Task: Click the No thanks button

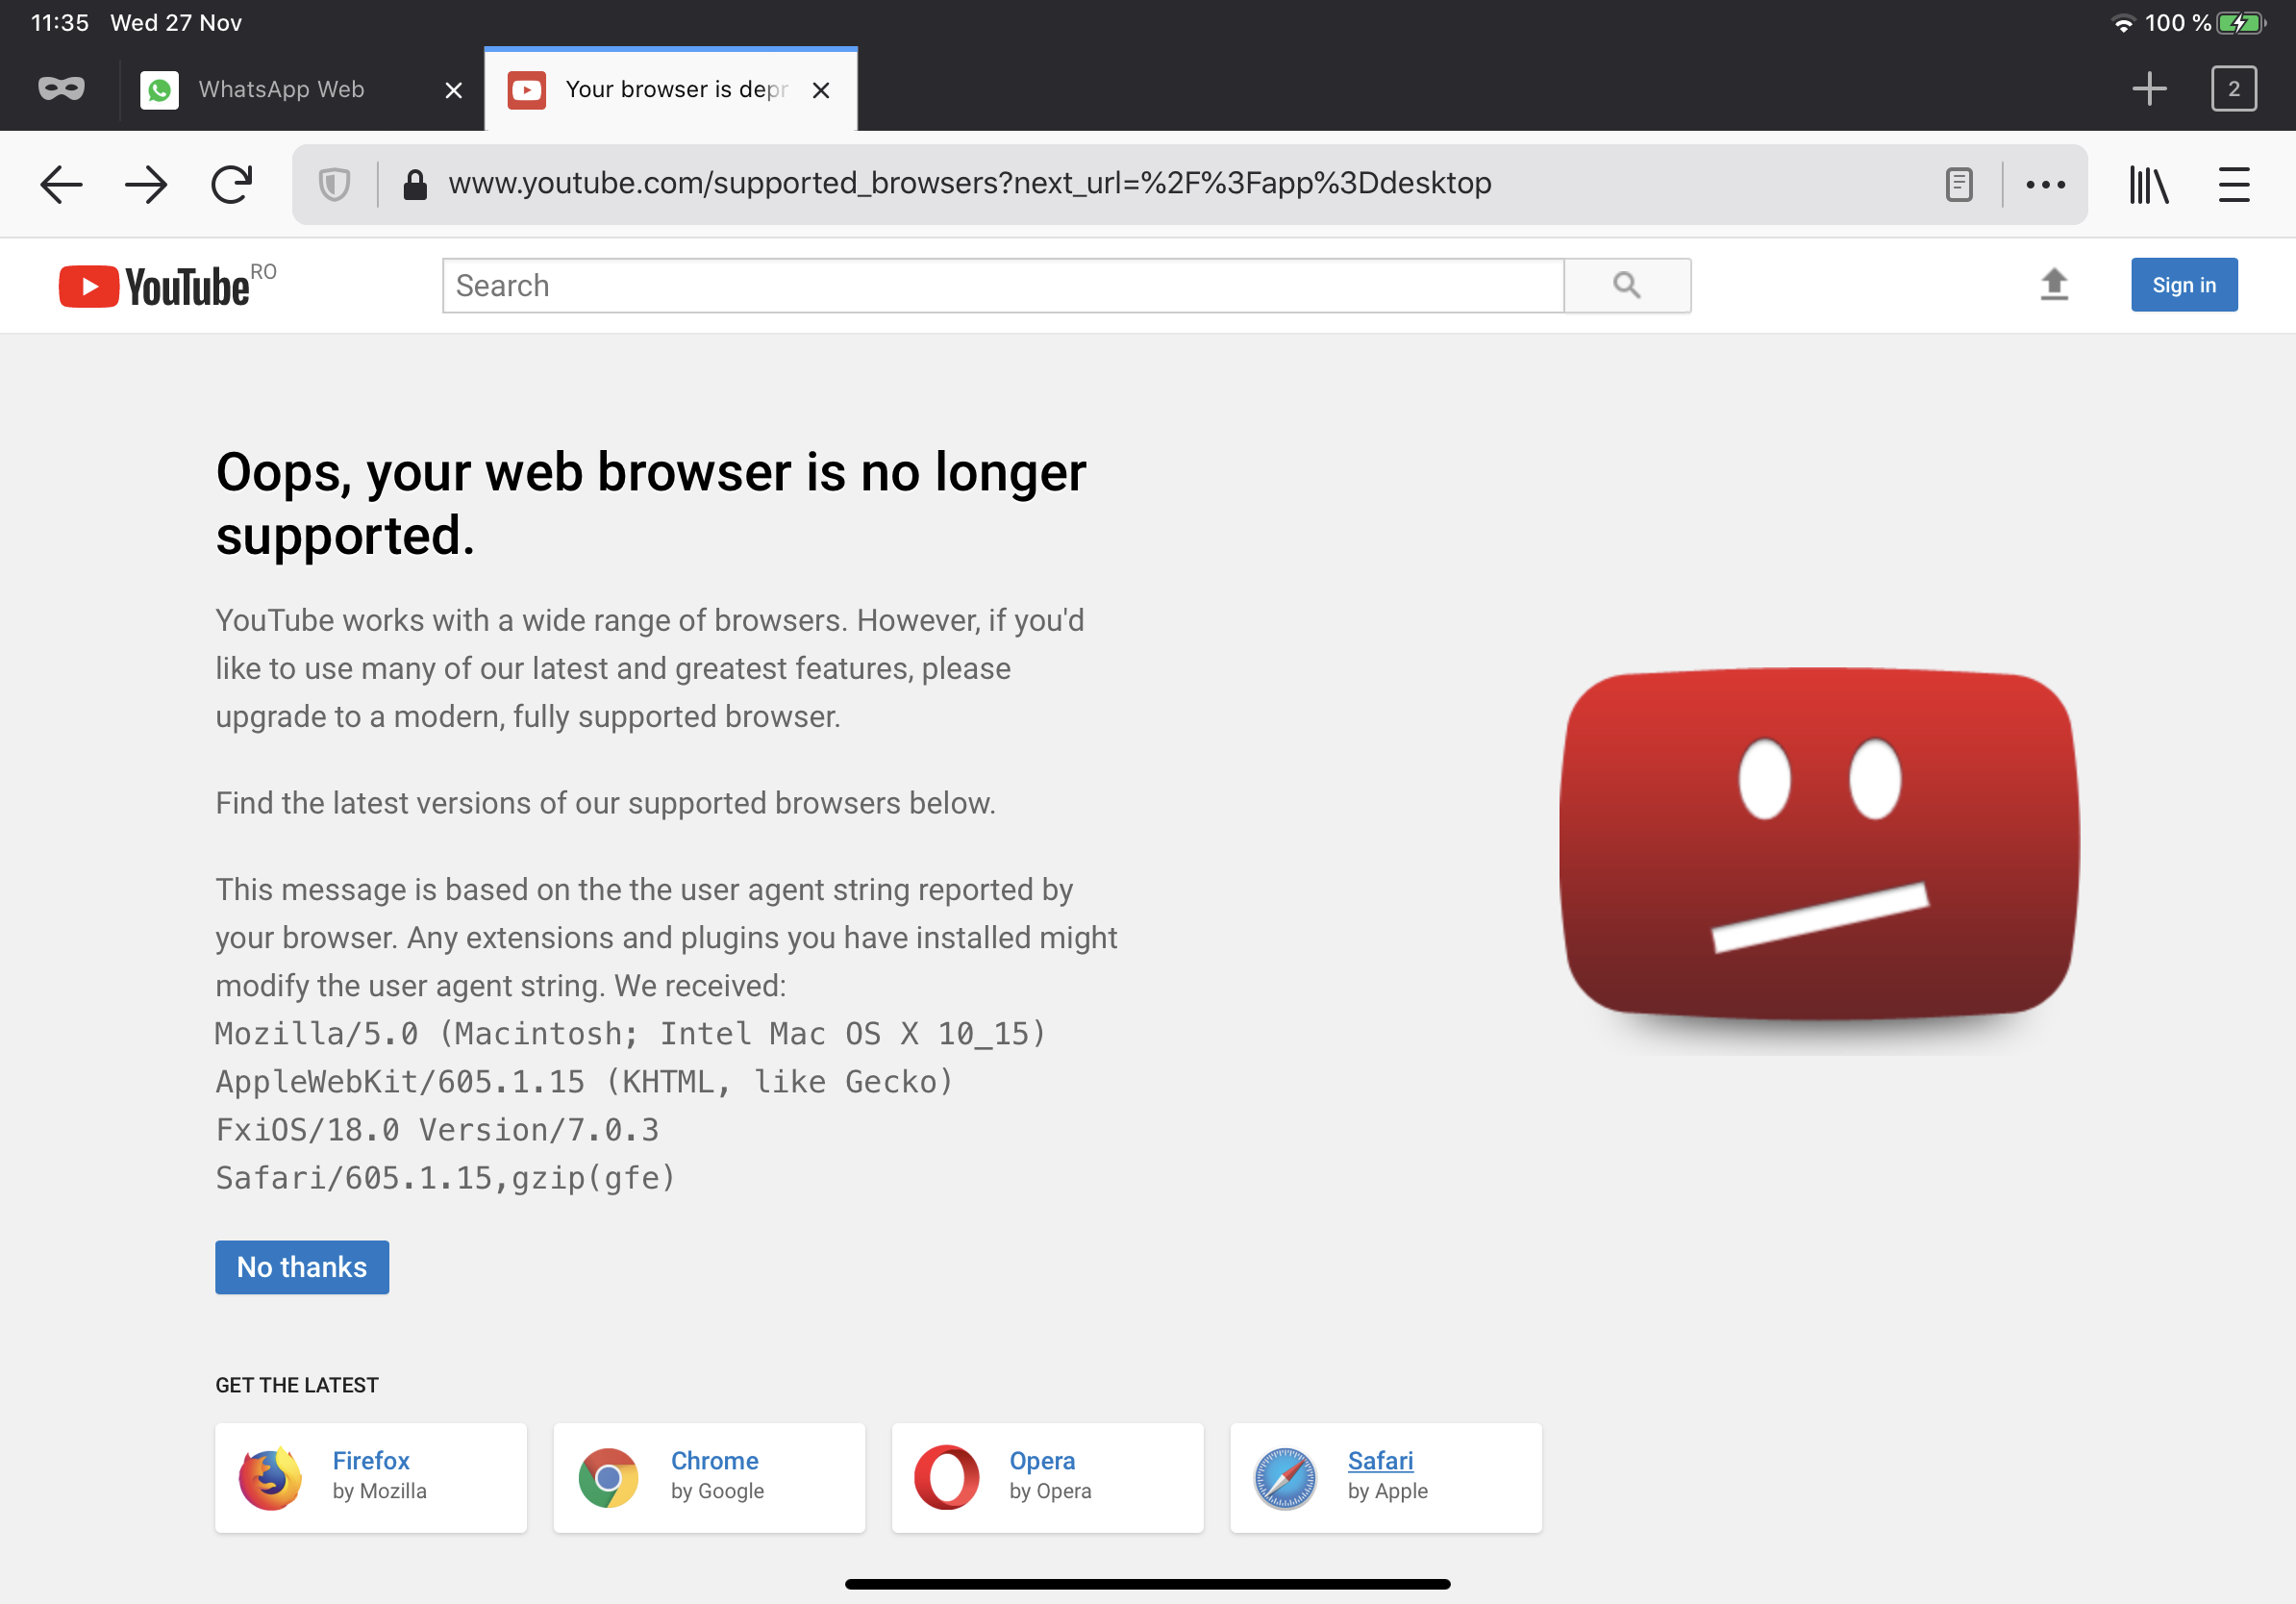Action: click(302, 1267)
